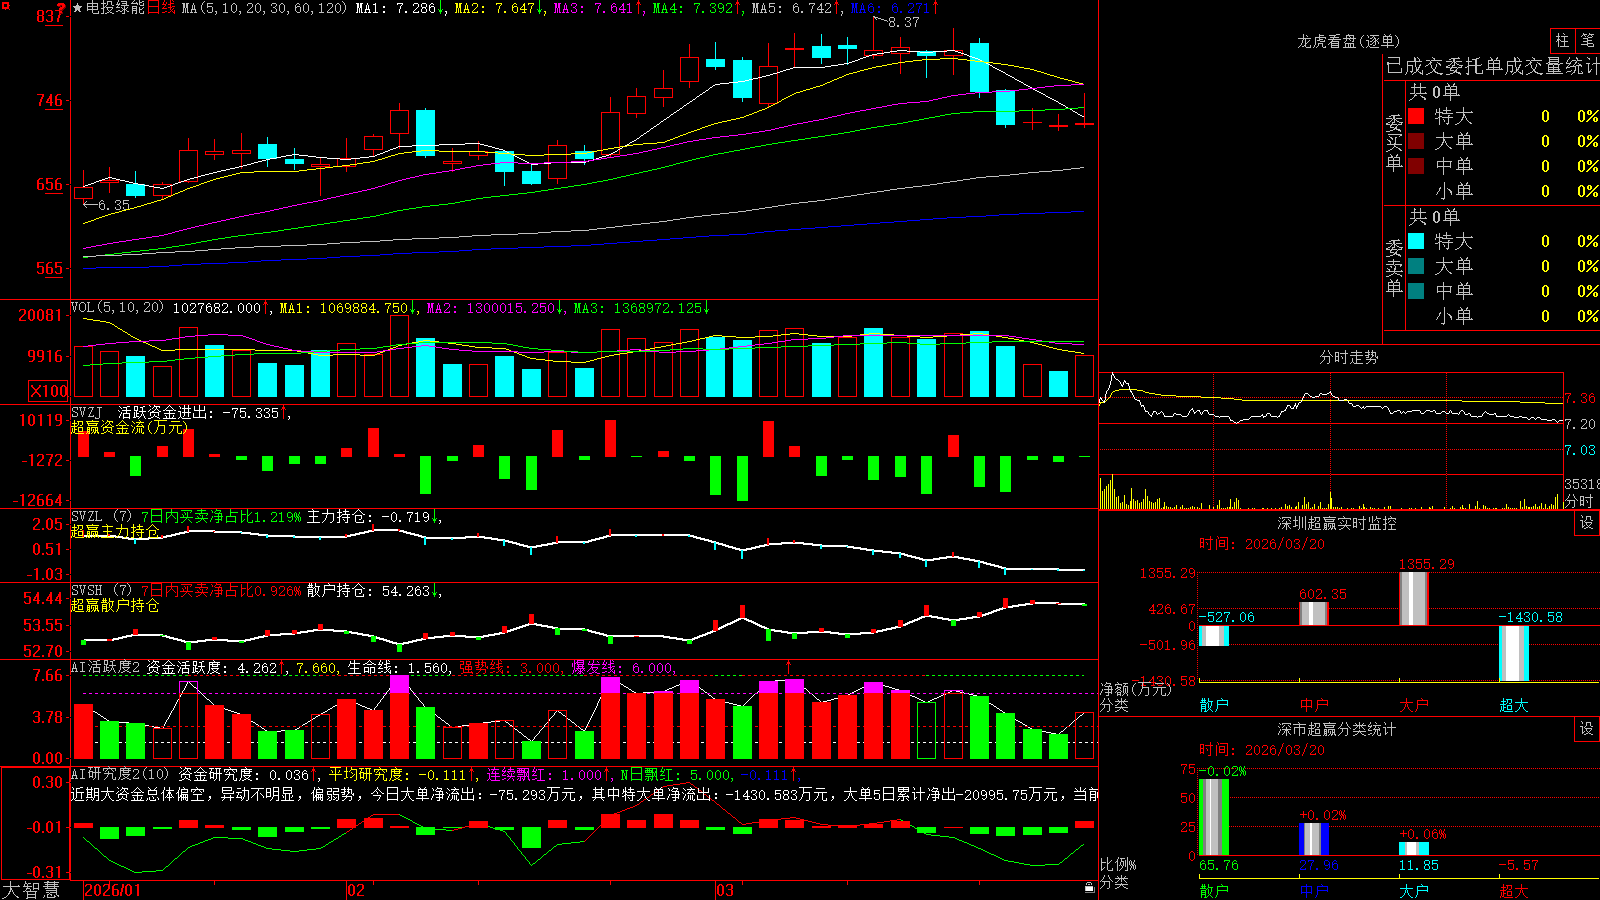The width and height of the screenshot is (1600, 900).
Task: Click the dark red 大单 buy-order swatch
Action: click(x=1416, y=141)
